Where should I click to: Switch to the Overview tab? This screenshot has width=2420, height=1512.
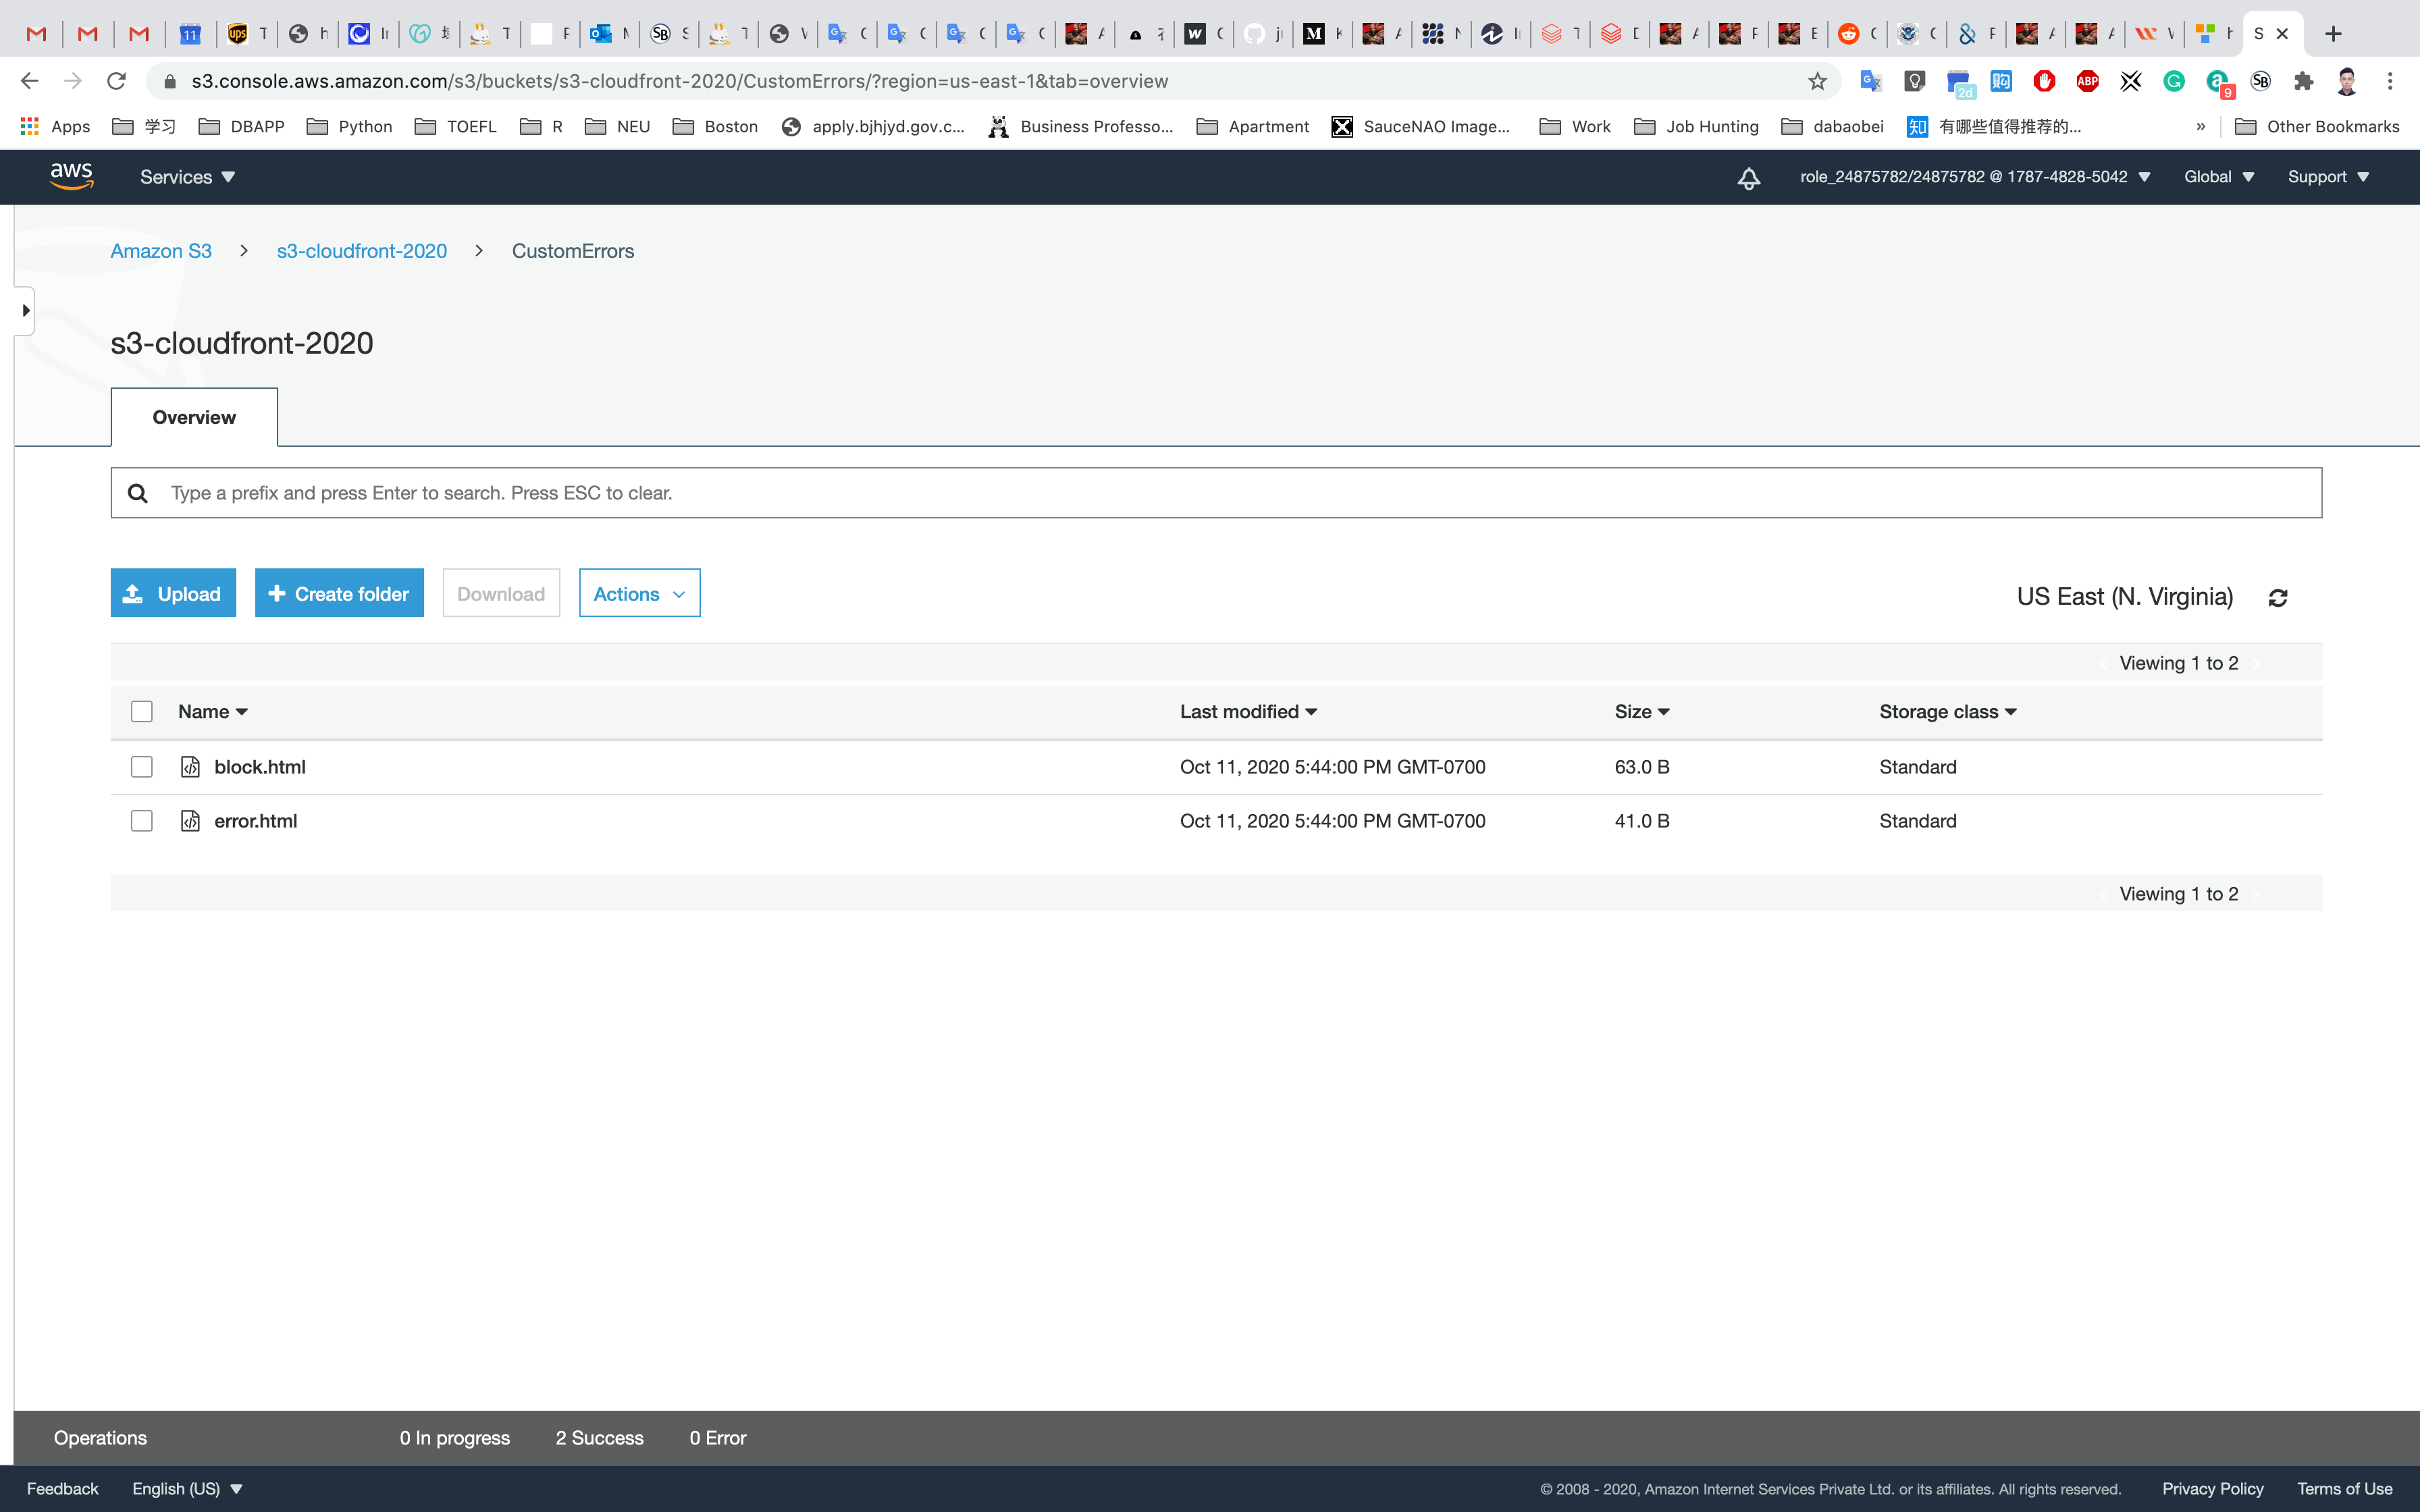(x=194, y=417)
